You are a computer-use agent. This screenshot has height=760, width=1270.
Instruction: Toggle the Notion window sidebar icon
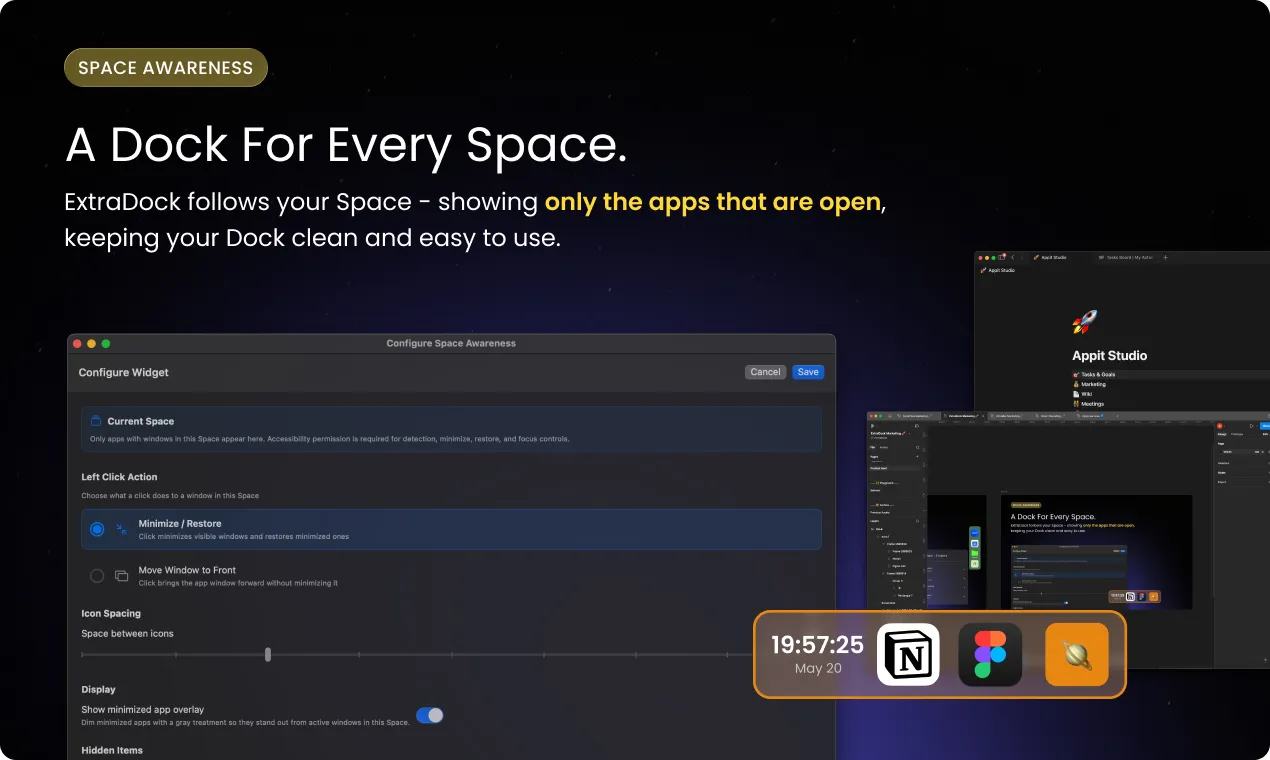click(x=1001, y=257)
